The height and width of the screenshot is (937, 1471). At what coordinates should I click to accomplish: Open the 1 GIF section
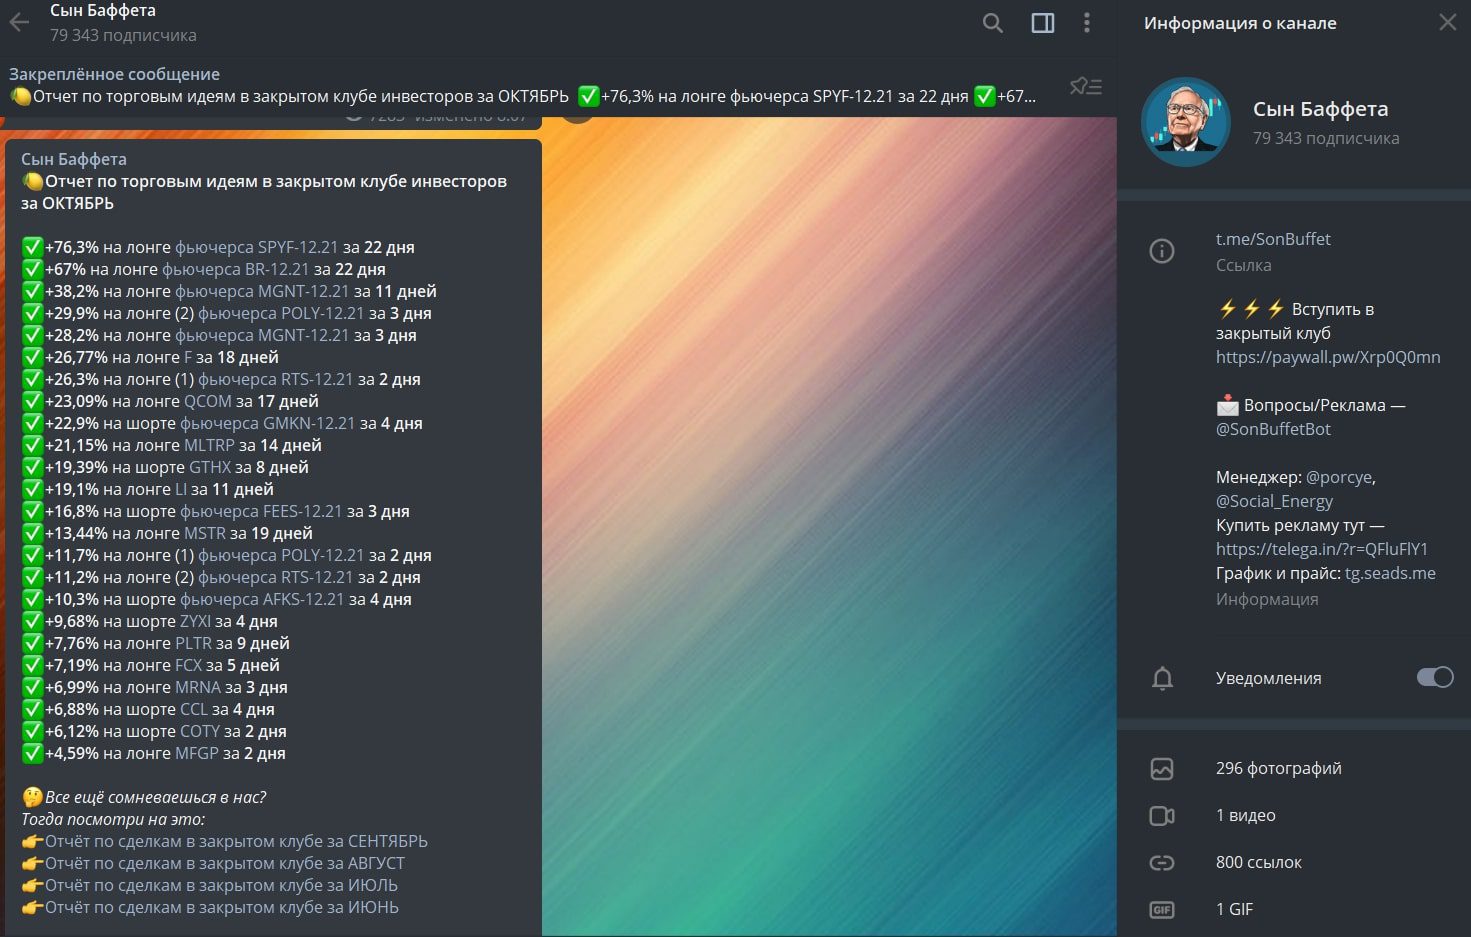[x=1234, y=910]
